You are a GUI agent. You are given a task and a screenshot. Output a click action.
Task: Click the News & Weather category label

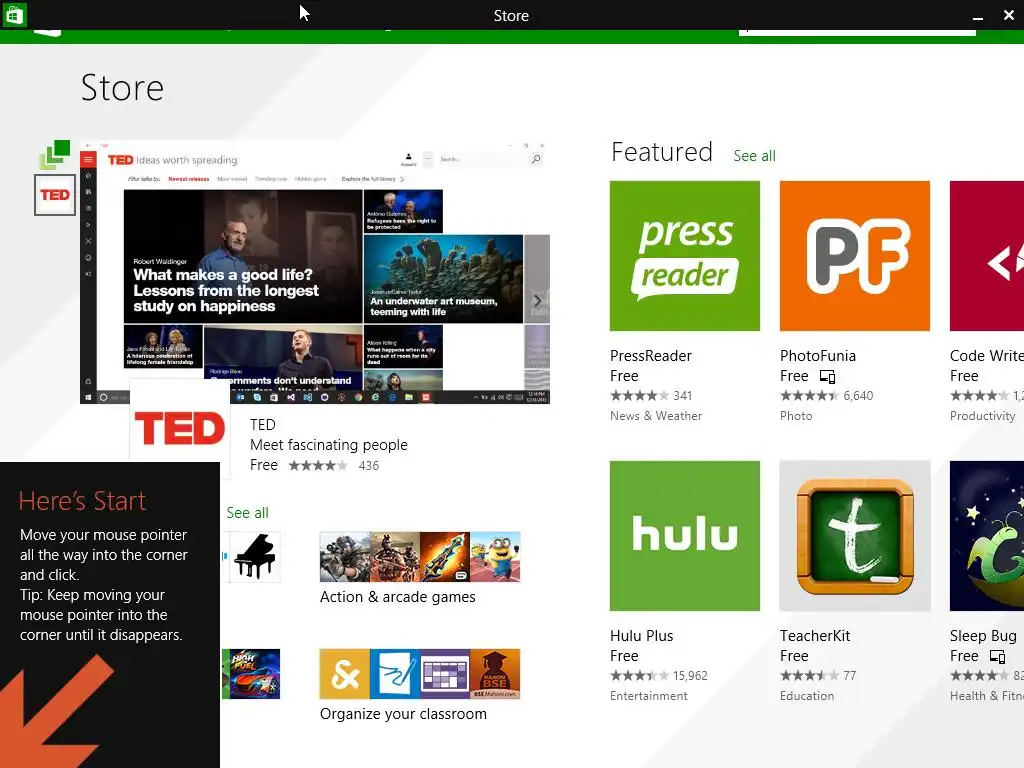(x=656, y=416)
